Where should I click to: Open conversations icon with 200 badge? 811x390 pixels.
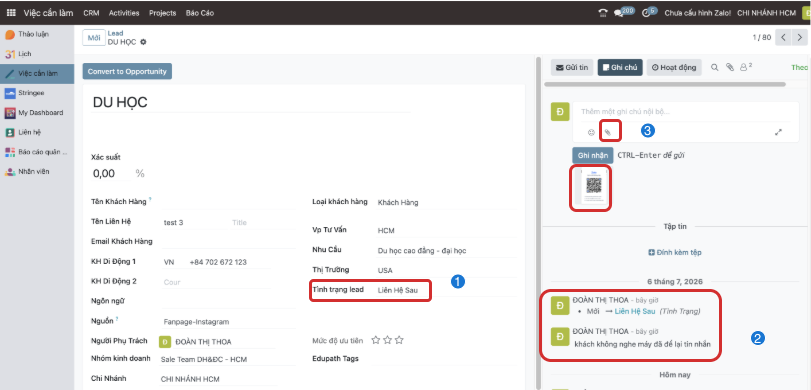(623, 12)
